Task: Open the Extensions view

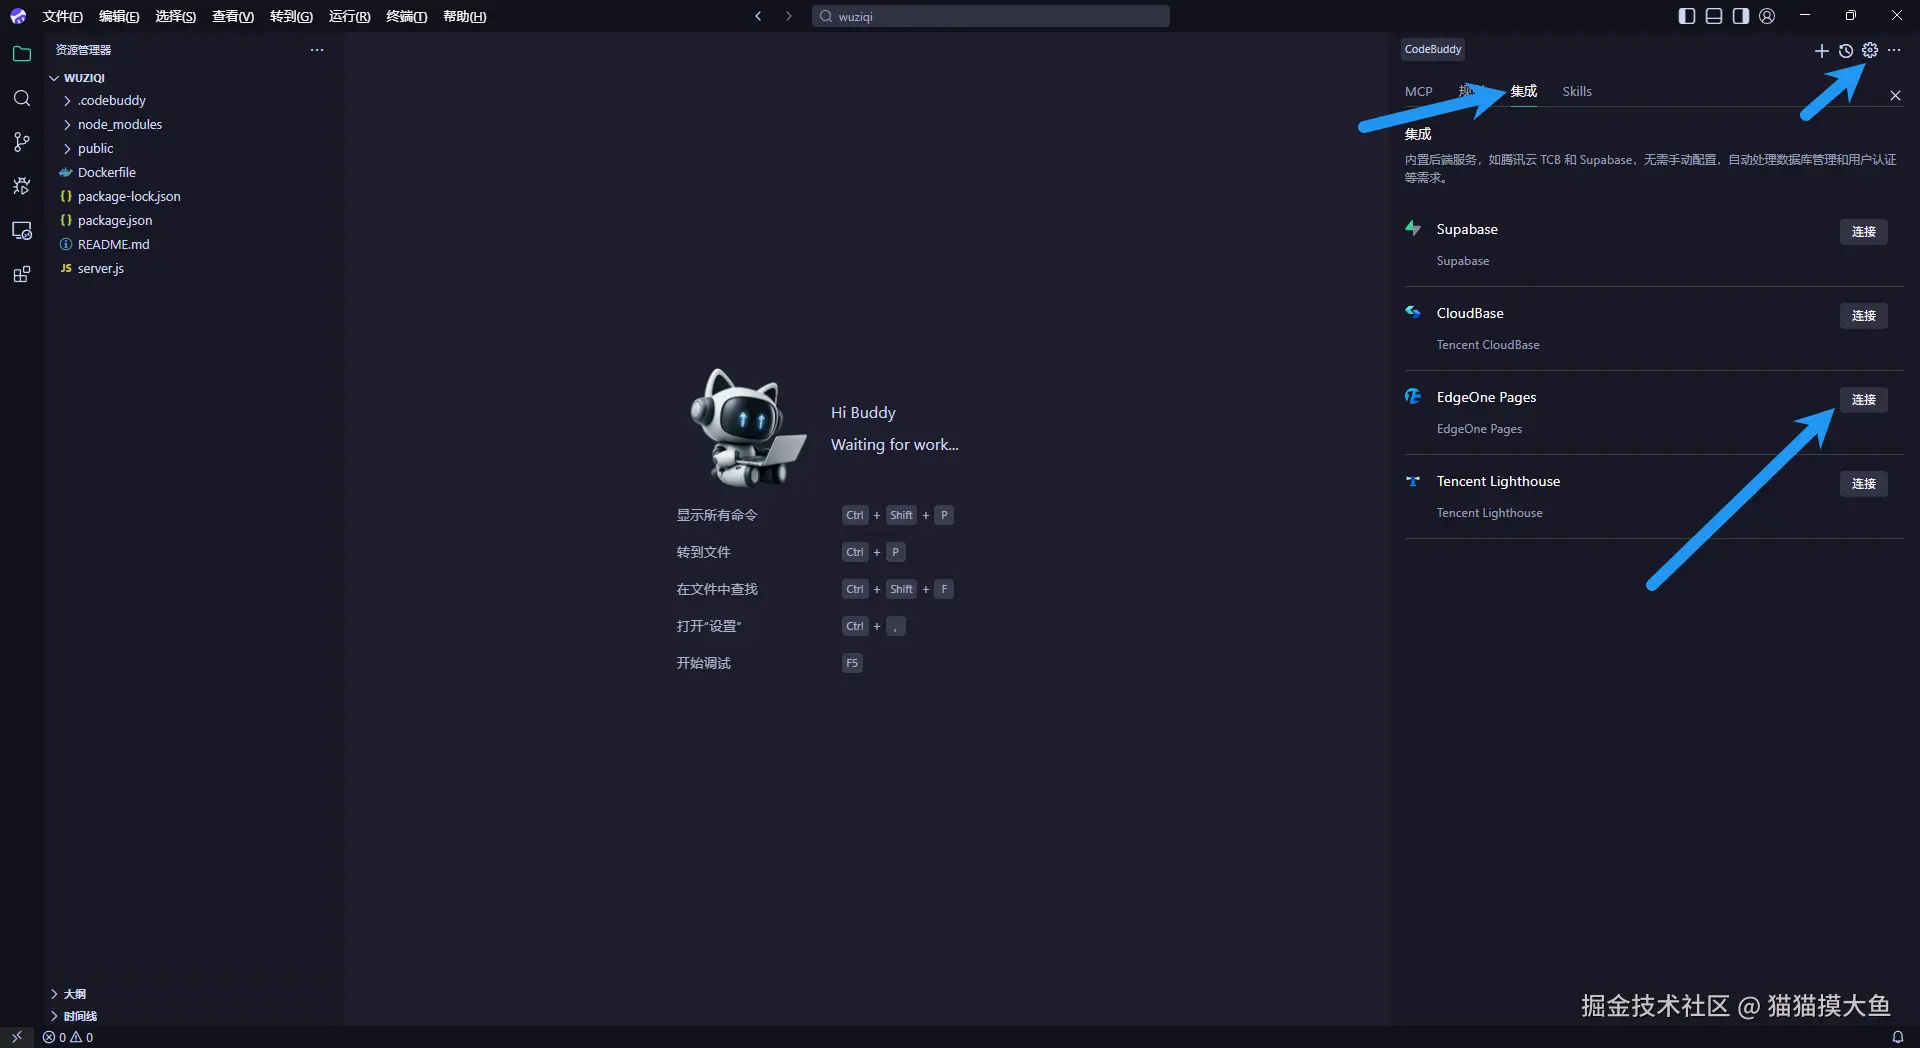Action: [22, 274]
